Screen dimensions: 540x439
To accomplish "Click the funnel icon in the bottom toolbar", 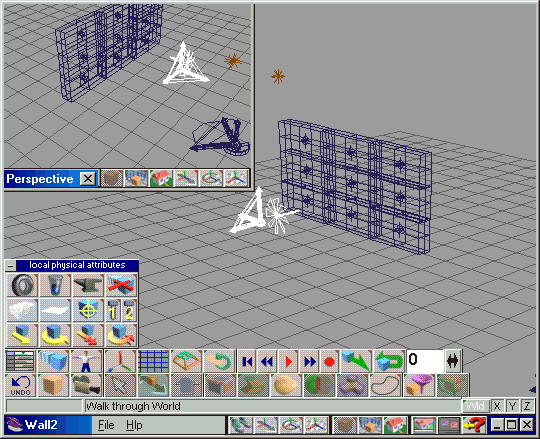I will coord(419,385).
